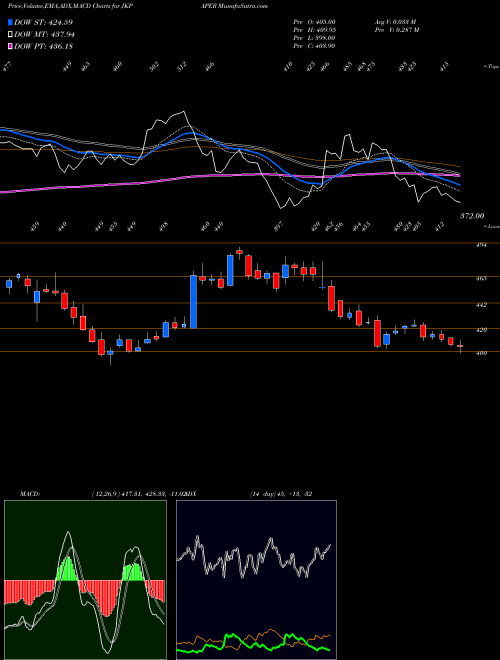This screenshot has width=500, height=660.
Task: Click the '372.00' price label
Action: (x=472, y=216)
